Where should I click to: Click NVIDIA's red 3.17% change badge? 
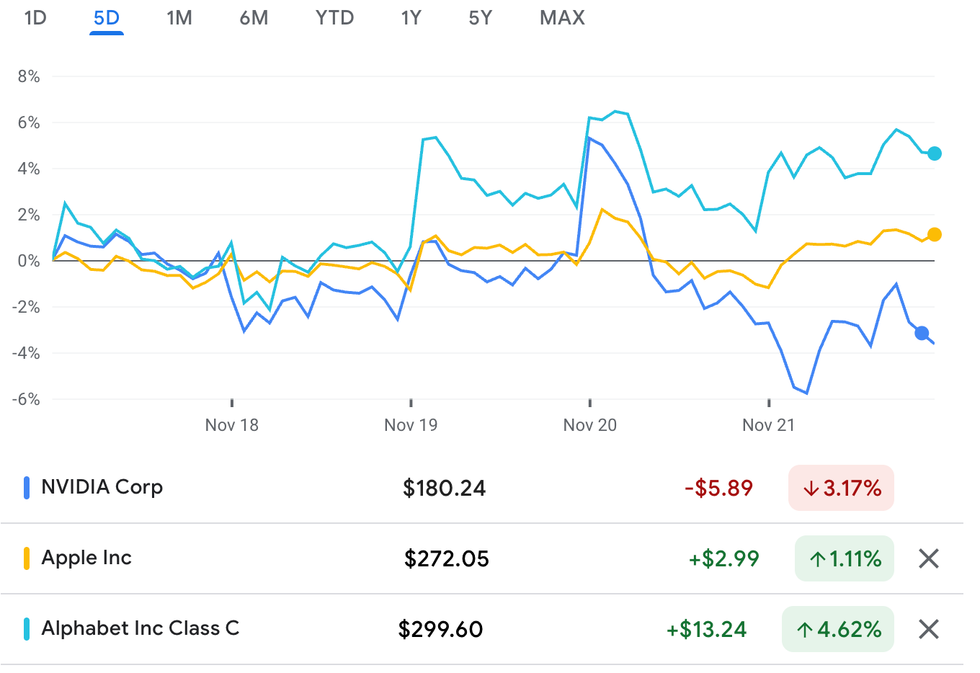(x=840, y=489)
